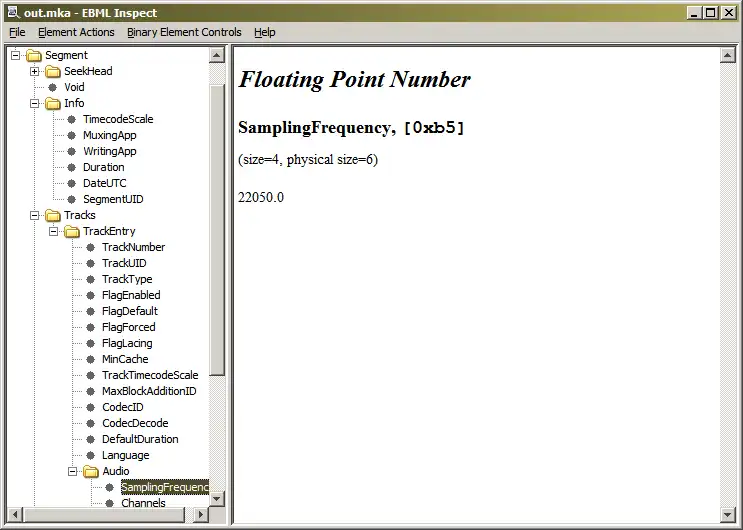Screen dimensions: 743x530
Task: Select the SegmentUID element
Action: pos(113,200)
